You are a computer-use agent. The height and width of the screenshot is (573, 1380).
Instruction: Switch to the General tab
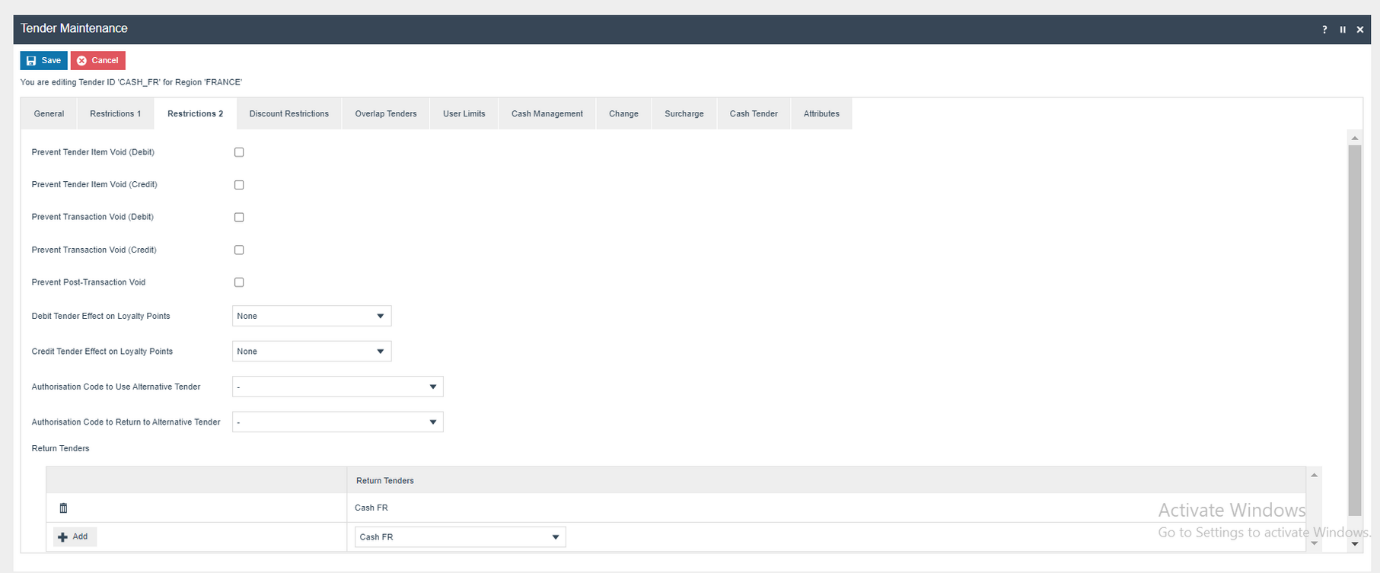(49, 114)
